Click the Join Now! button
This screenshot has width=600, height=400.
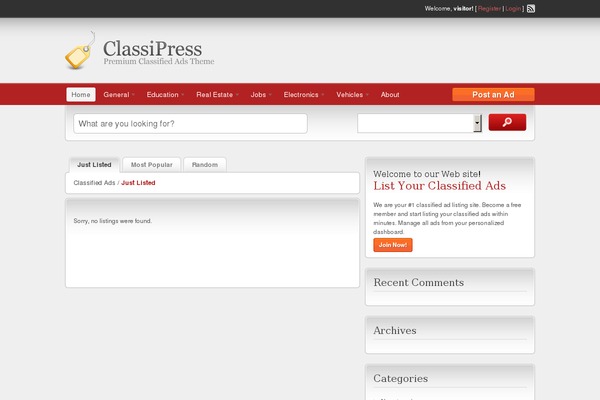coord(393,245)
